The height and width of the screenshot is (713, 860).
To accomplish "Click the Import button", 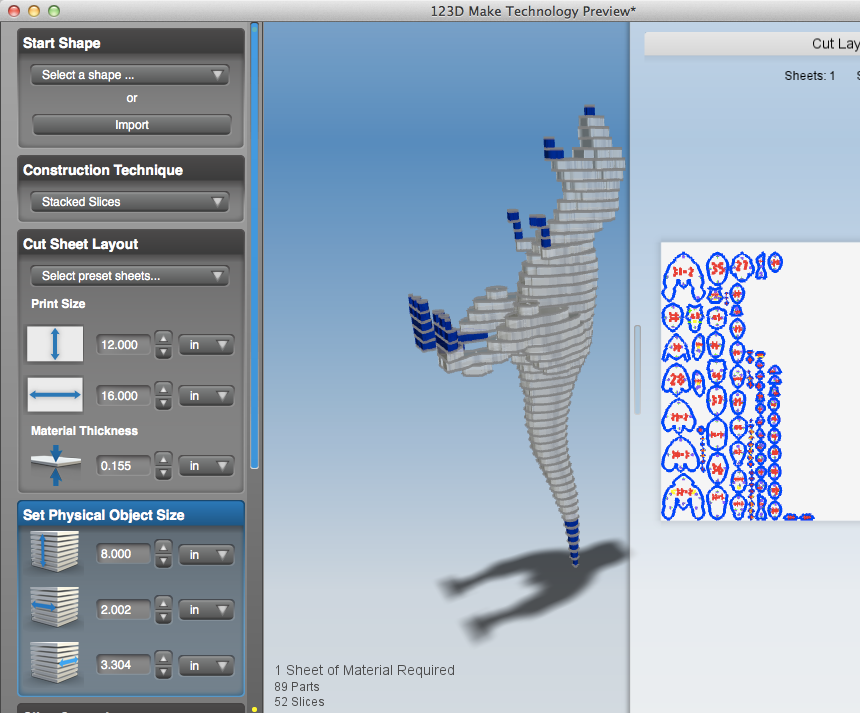I will pyautogui.click(x=132, y=125).
